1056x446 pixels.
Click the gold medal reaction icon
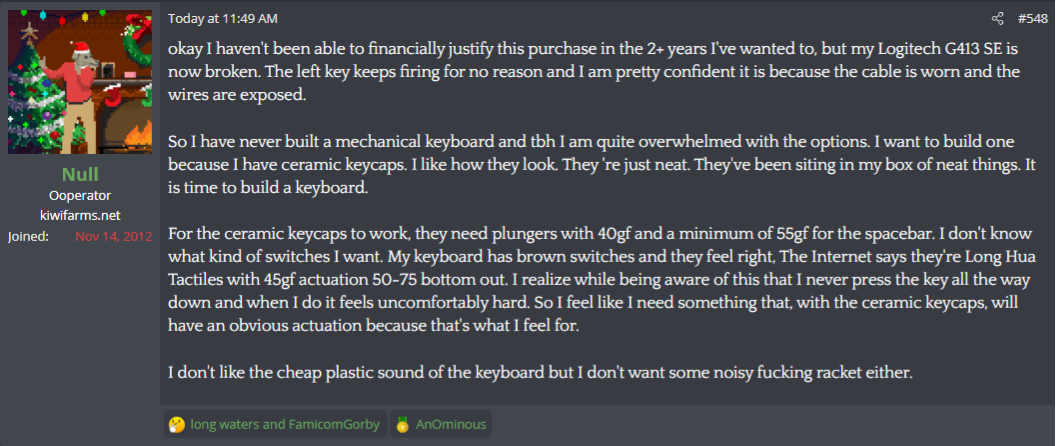[x=403, y=424]
